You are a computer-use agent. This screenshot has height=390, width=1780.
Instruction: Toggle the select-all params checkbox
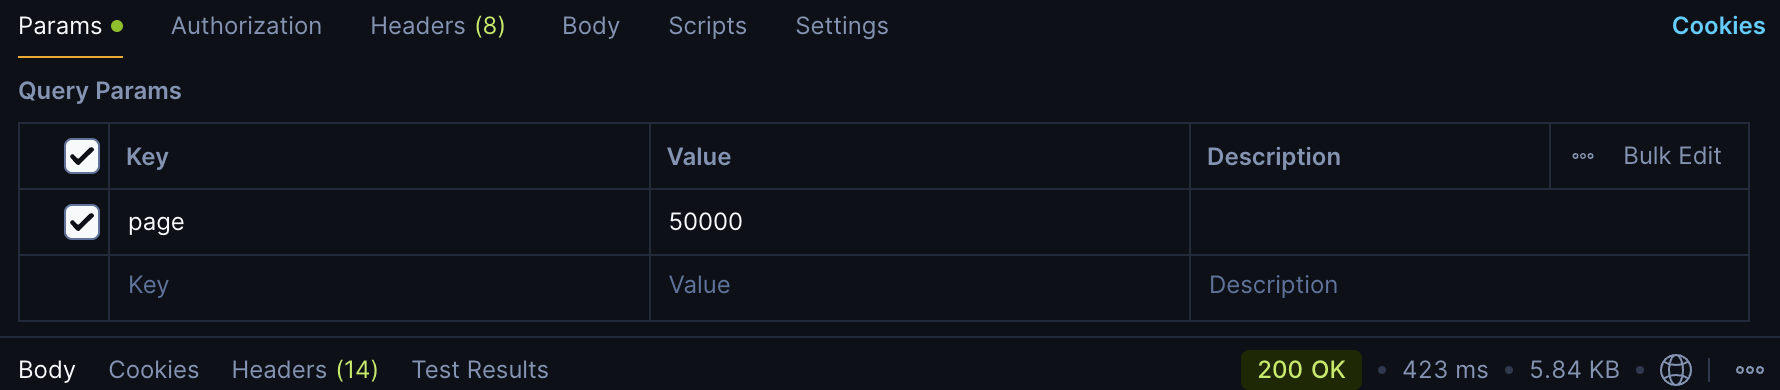82,156
